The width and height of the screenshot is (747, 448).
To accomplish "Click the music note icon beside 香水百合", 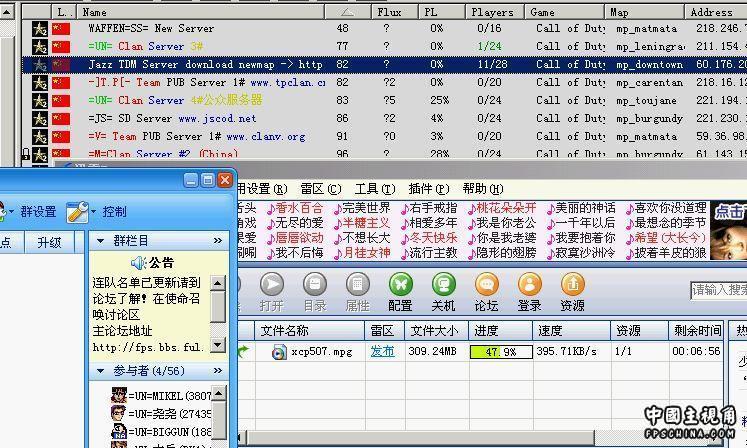I will coord(271,209).
